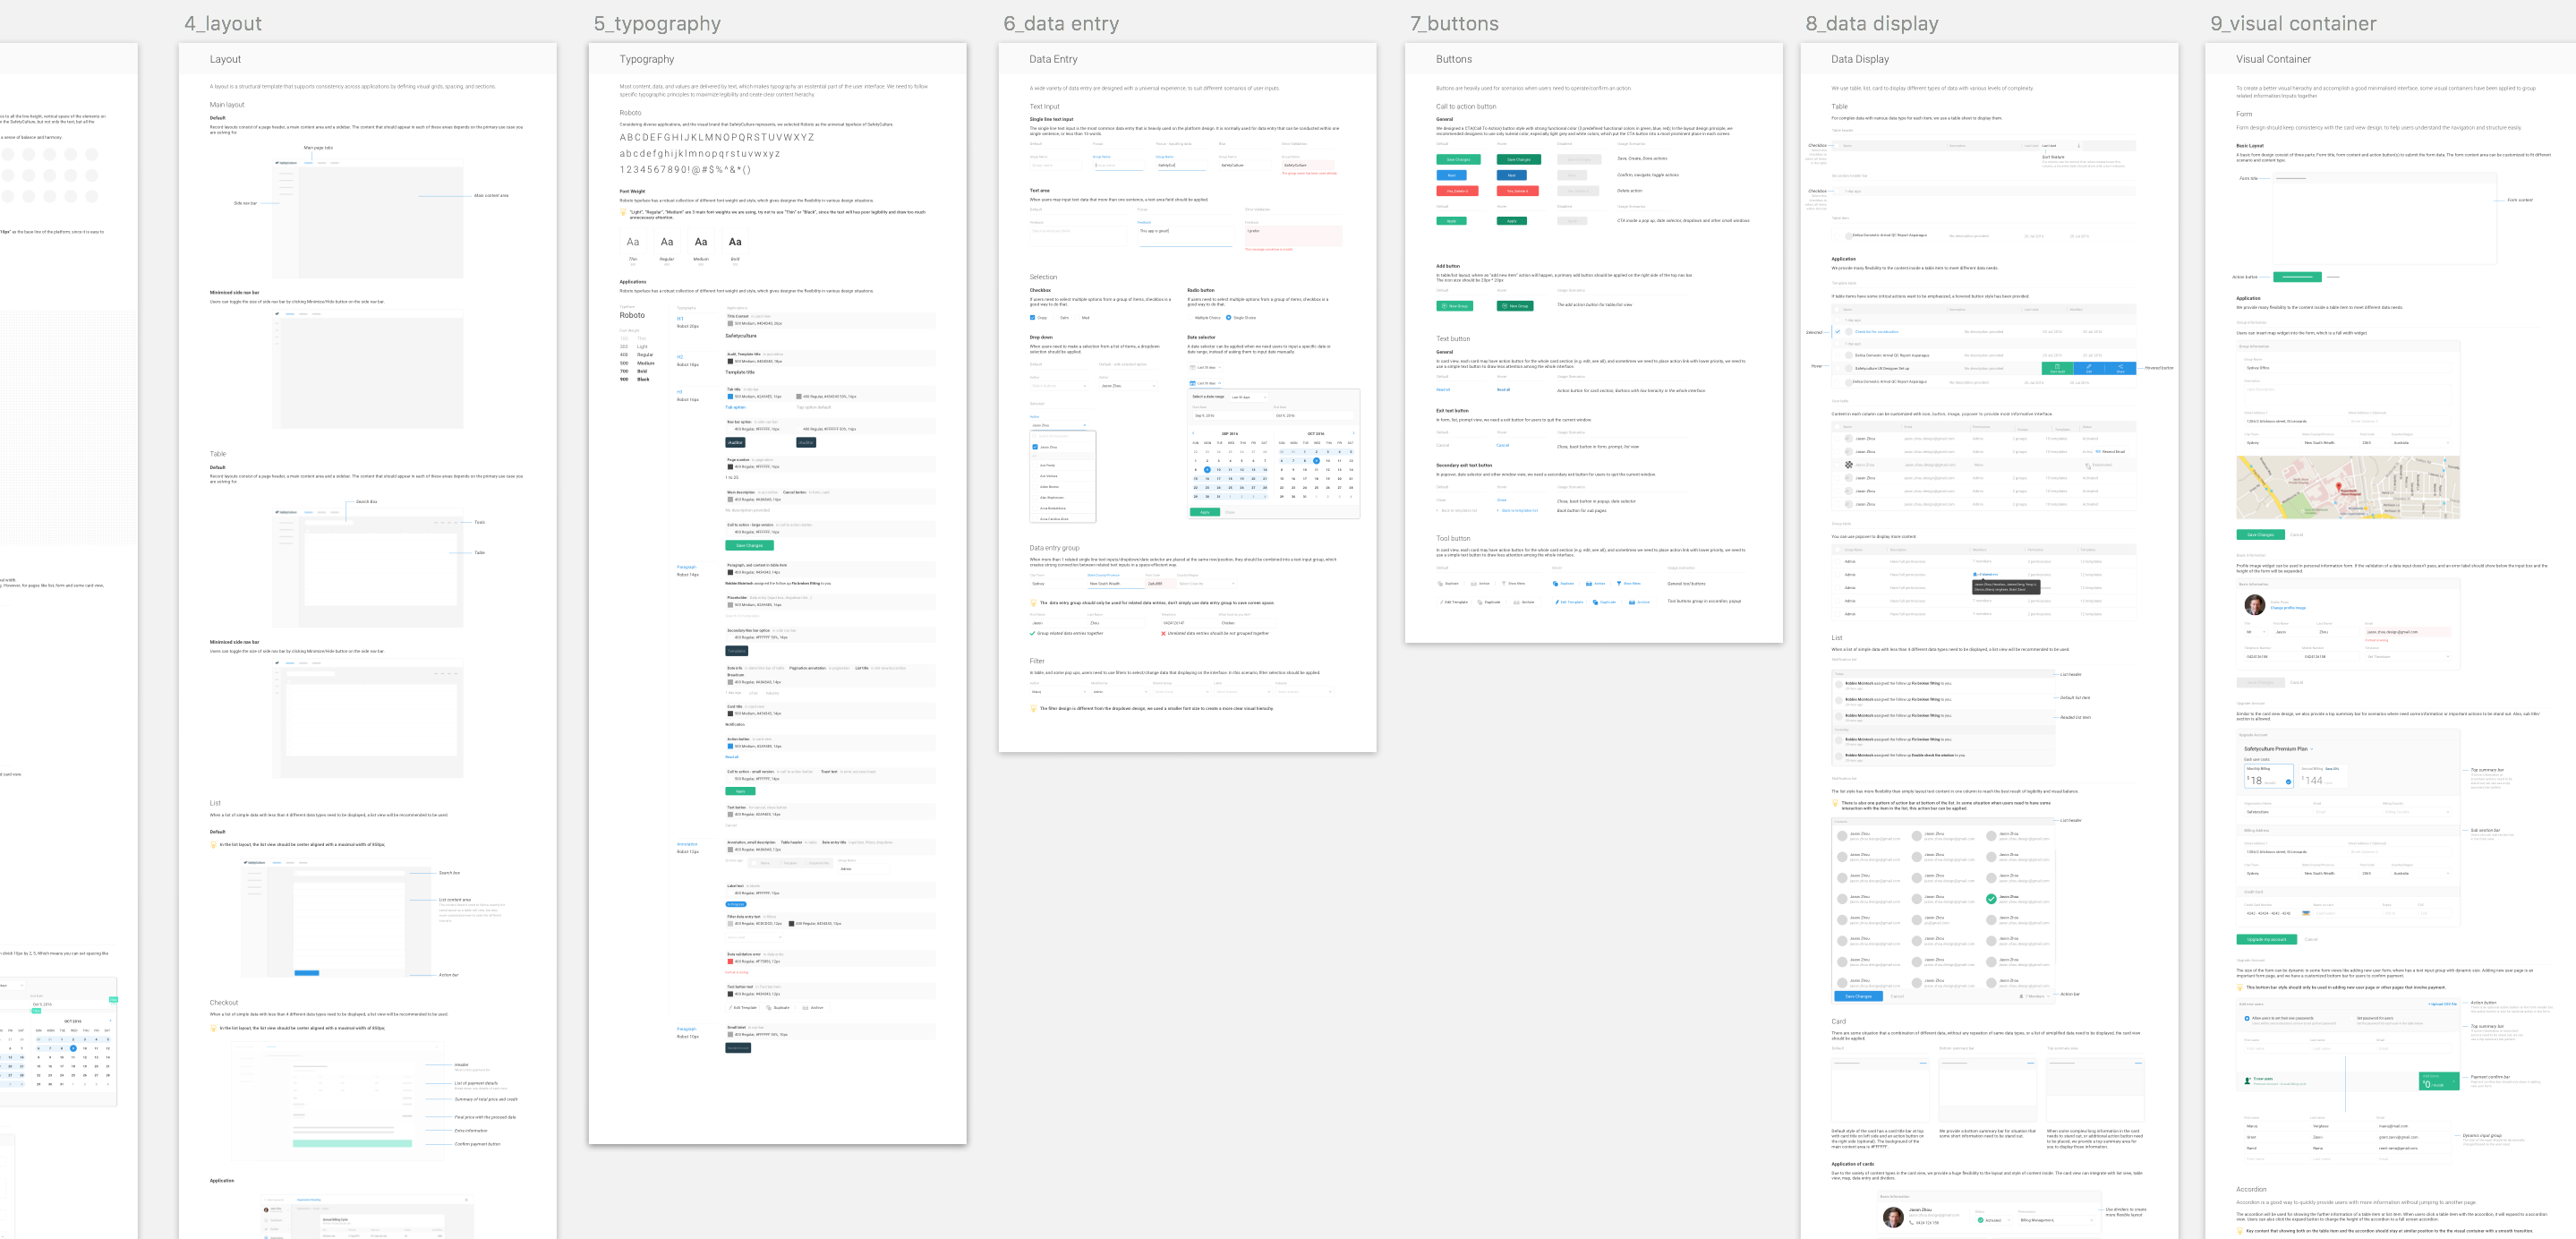Click the 'Read all' text link
The image size is (2576, 1239).
(x=1443, y=390)
